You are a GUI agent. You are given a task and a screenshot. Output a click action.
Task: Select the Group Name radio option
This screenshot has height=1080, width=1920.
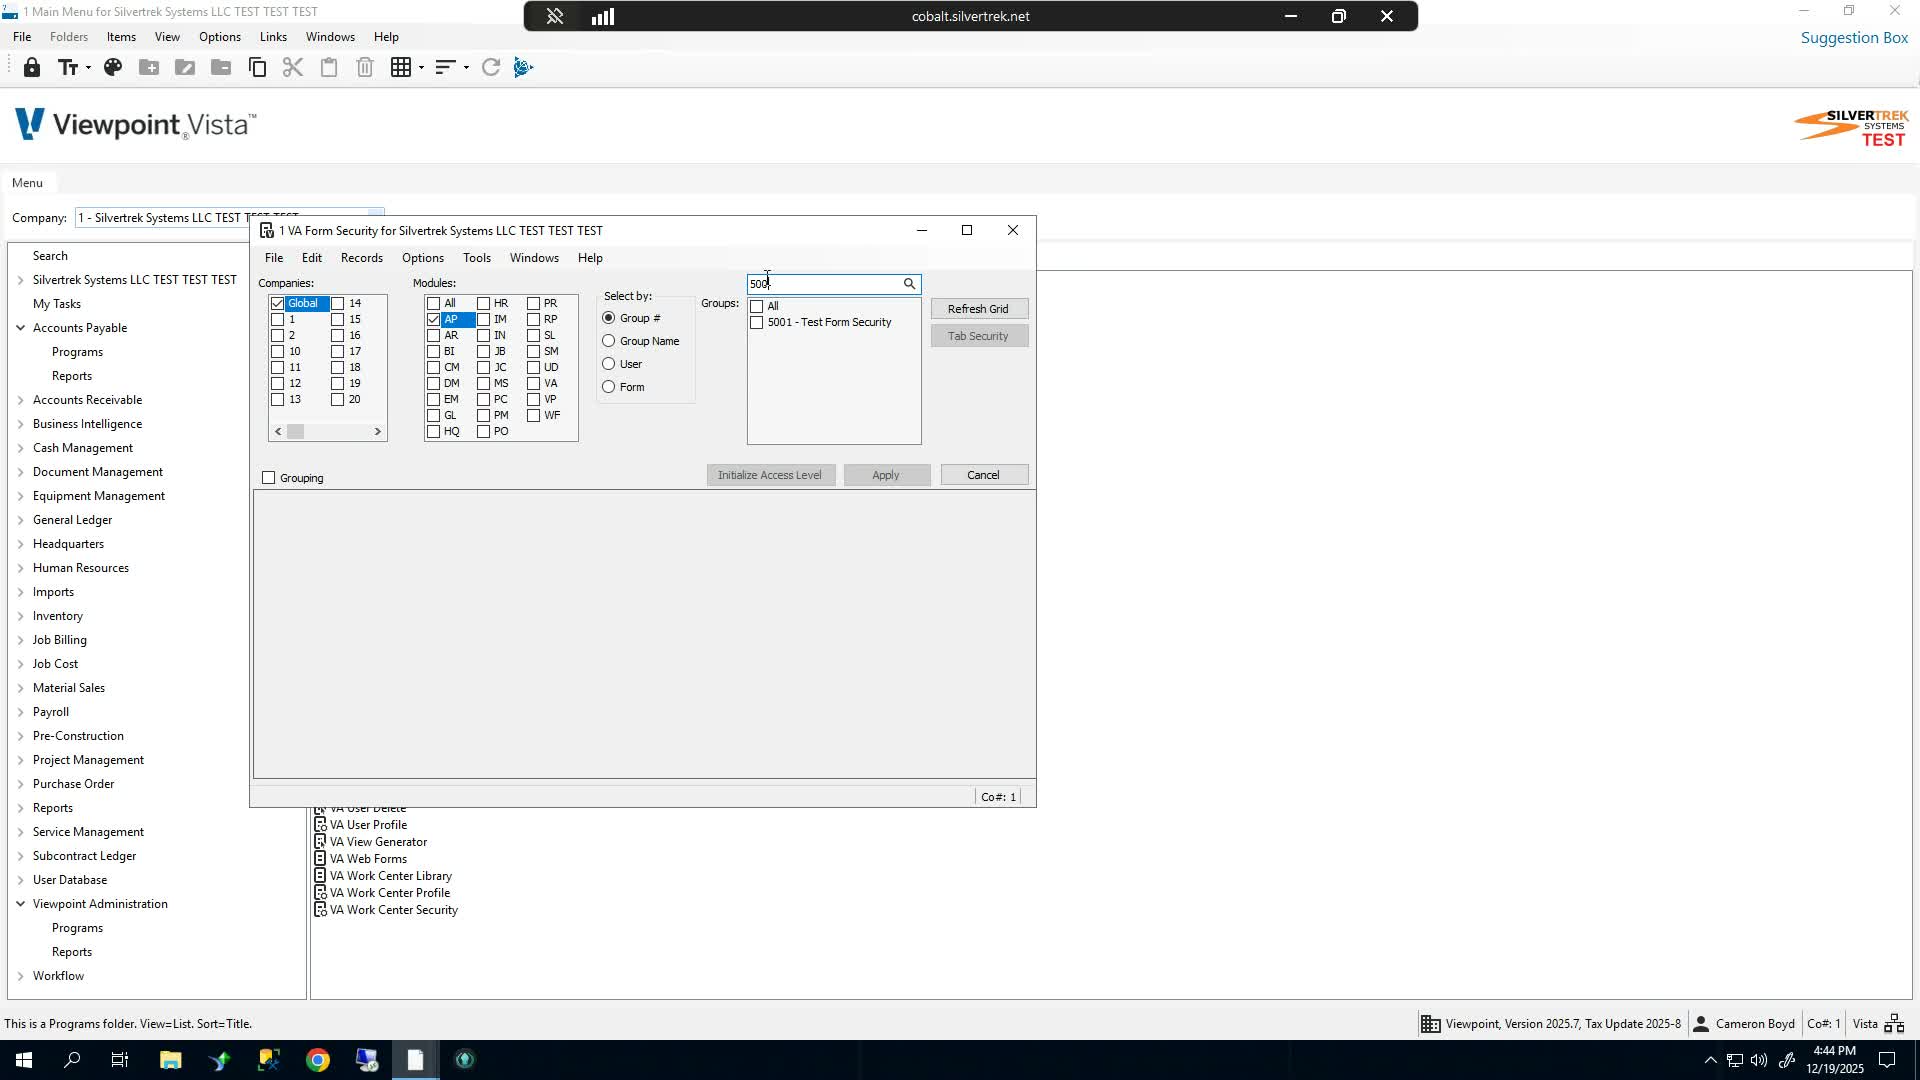[x=609, y=341]
